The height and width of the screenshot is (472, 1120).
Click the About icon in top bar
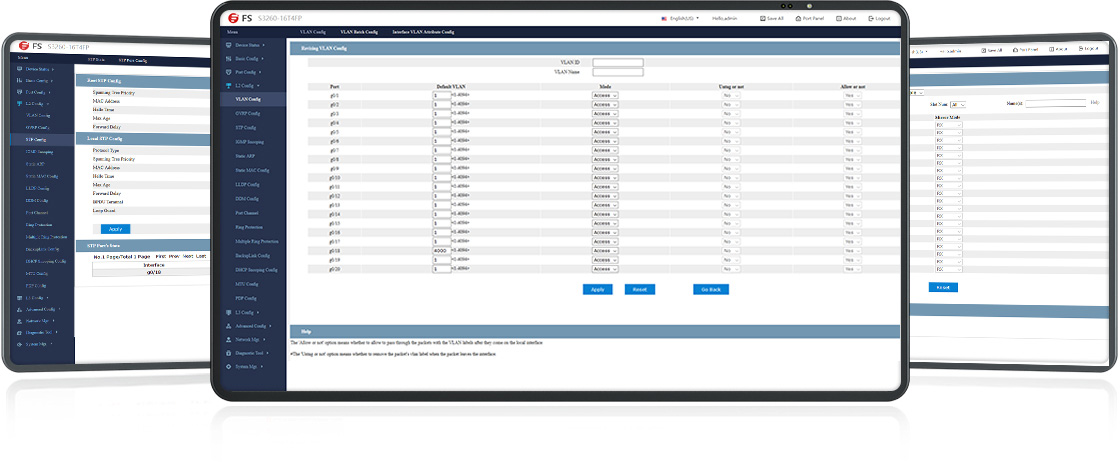[838, 18]
